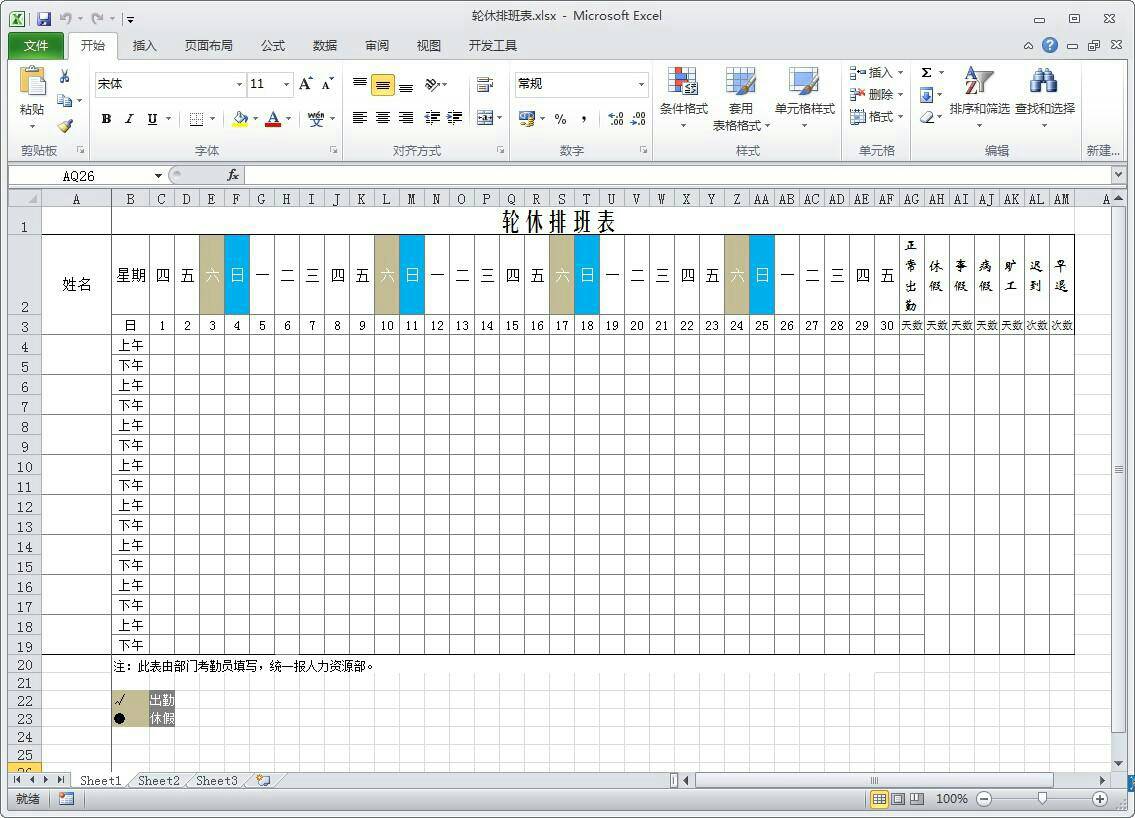This screenshot has height=818, width=1135.
Task: Select the Format Painter brush icon
Action: (x=65, y=126)
